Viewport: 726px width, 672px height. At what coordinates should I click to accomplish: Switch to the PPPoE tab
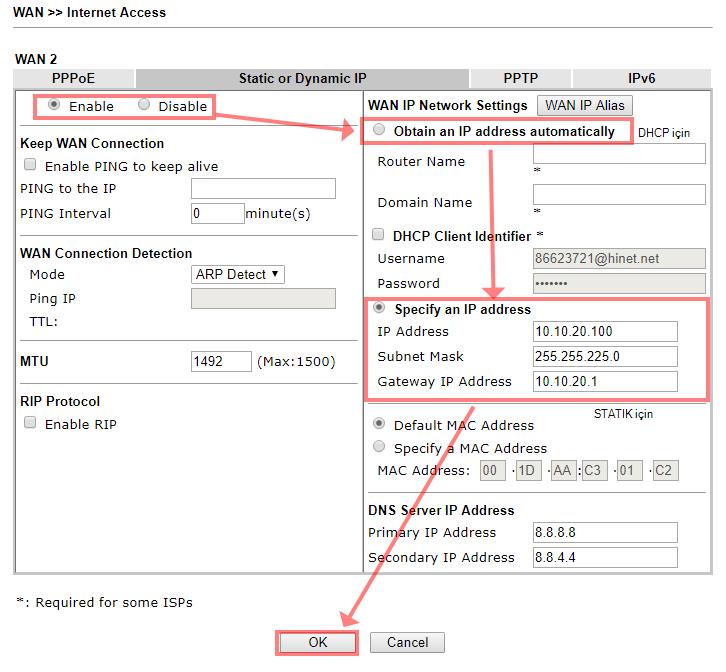[x=74, y=79]
